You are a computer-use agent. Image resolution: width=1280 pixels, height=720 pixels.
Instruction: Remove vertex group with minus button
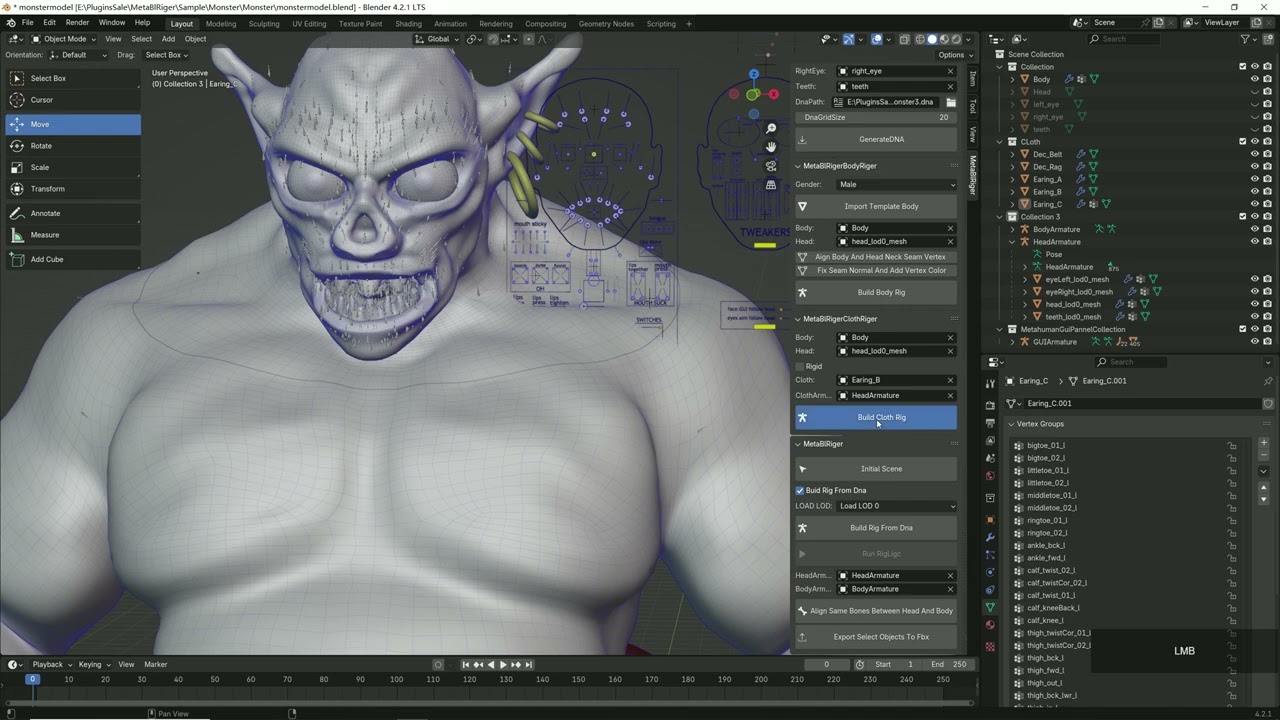(x=1264, y=455)
